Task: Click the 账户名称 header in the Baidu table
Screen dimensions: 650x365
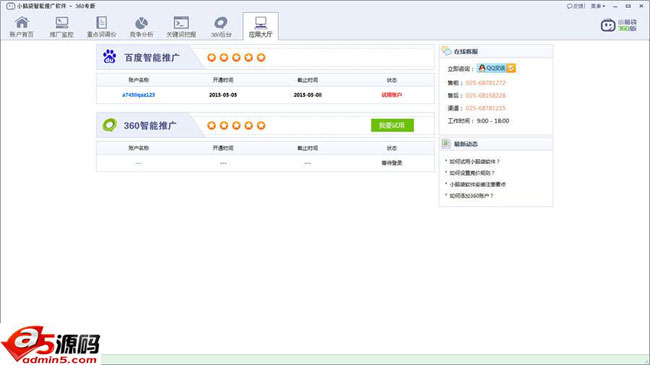Action: click(138, 80)
